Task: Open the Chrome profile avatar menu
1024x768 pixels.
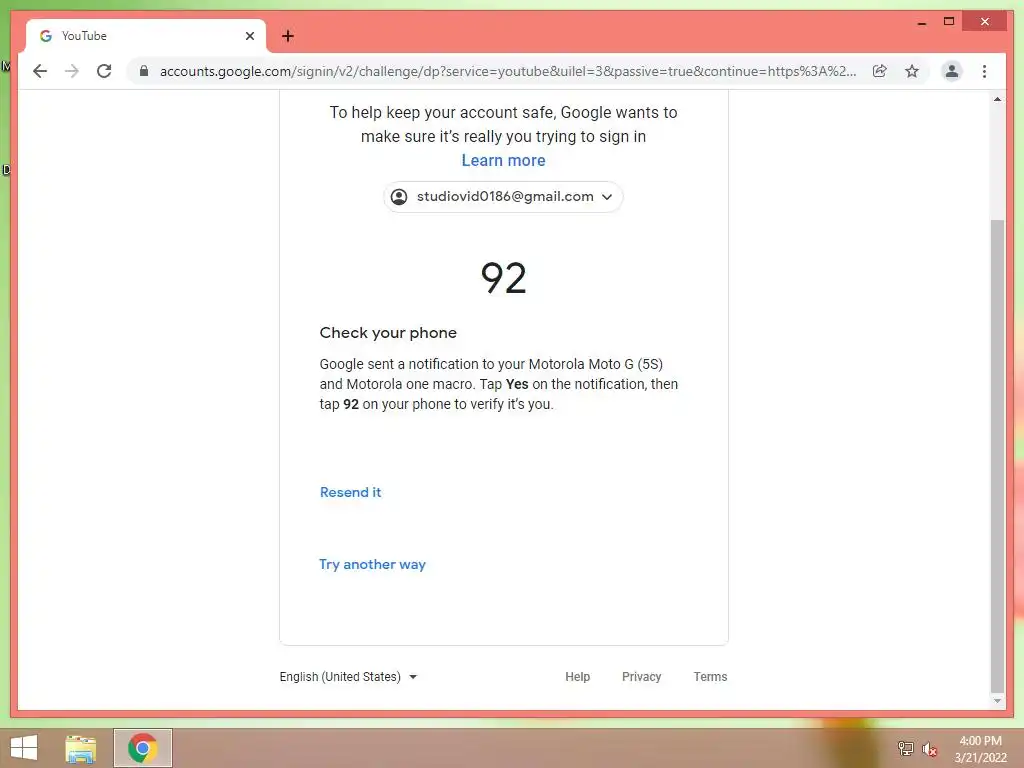Action: tap(952, 71)
